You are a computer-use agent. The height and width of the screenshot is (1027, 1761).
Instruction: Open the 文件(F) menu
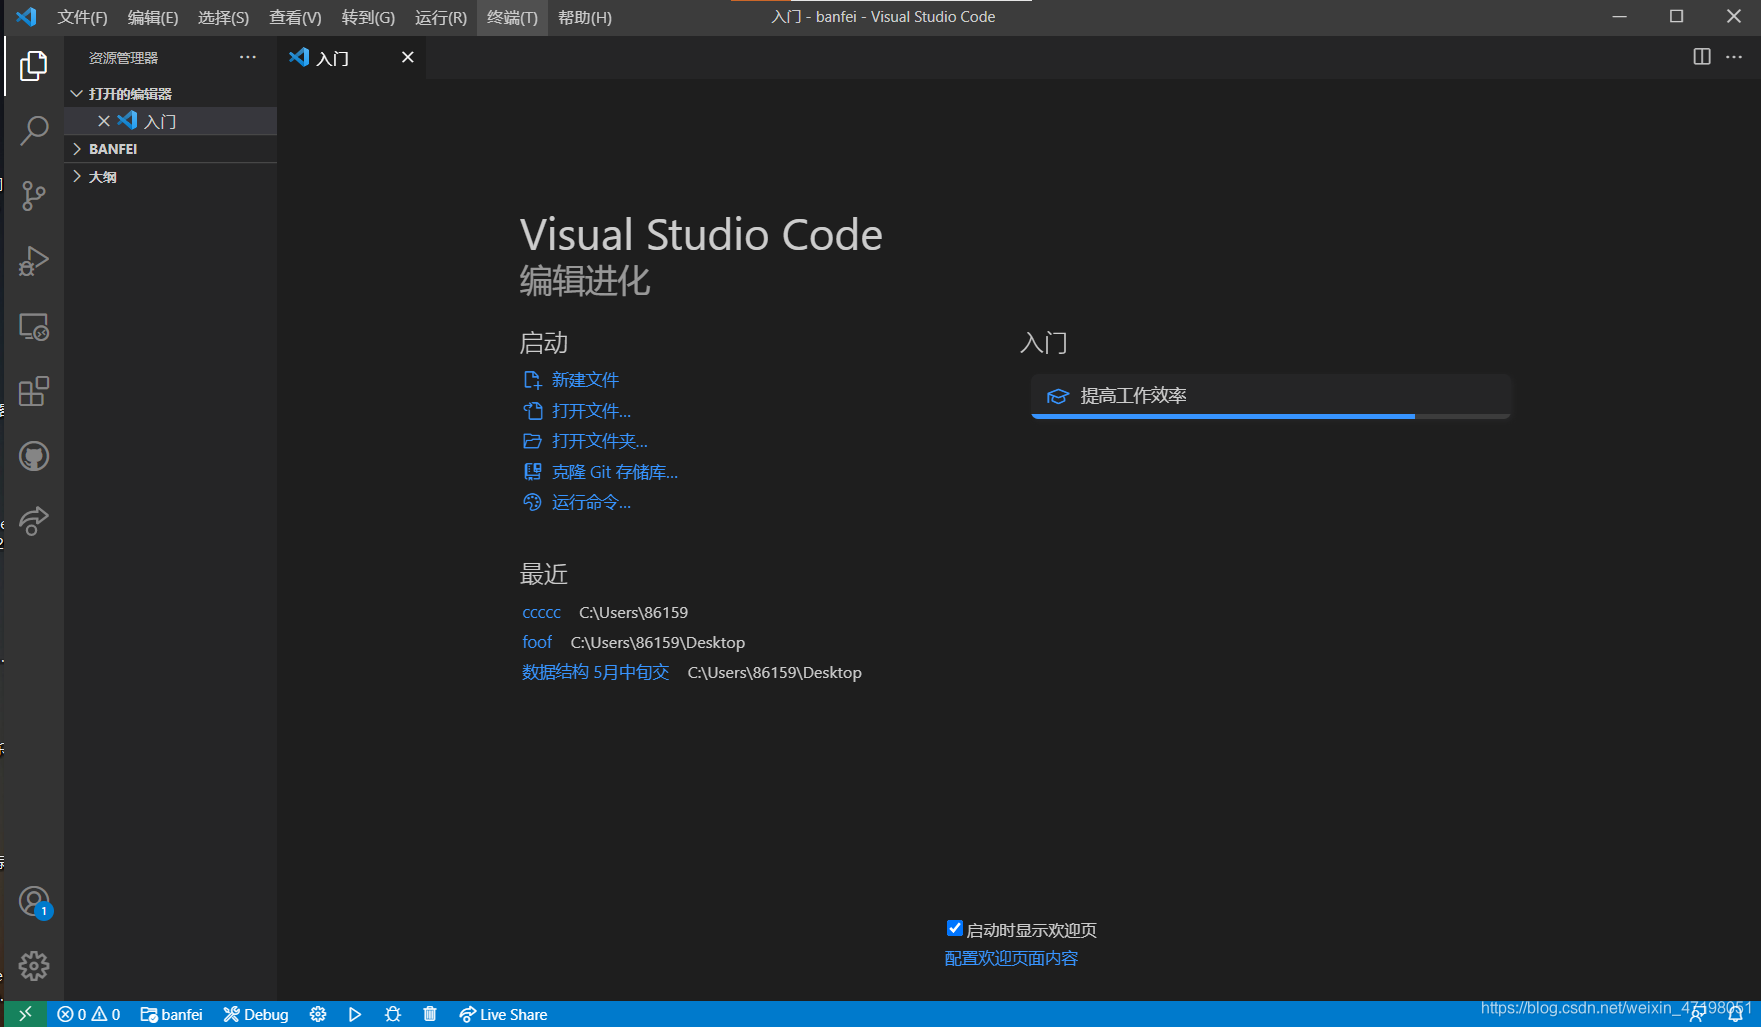[x=82, y=17]
